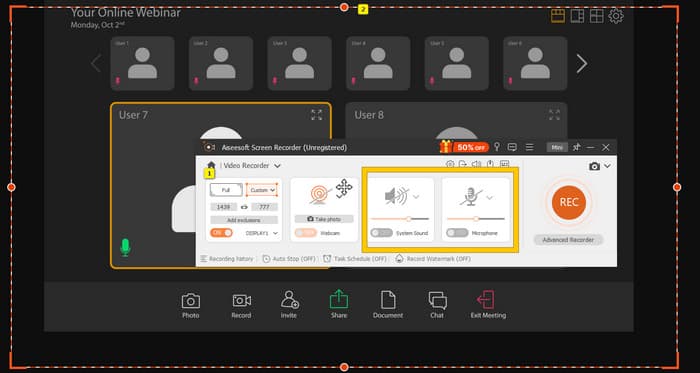
Task: Click the height field showing 777
Action: point(264,207)
